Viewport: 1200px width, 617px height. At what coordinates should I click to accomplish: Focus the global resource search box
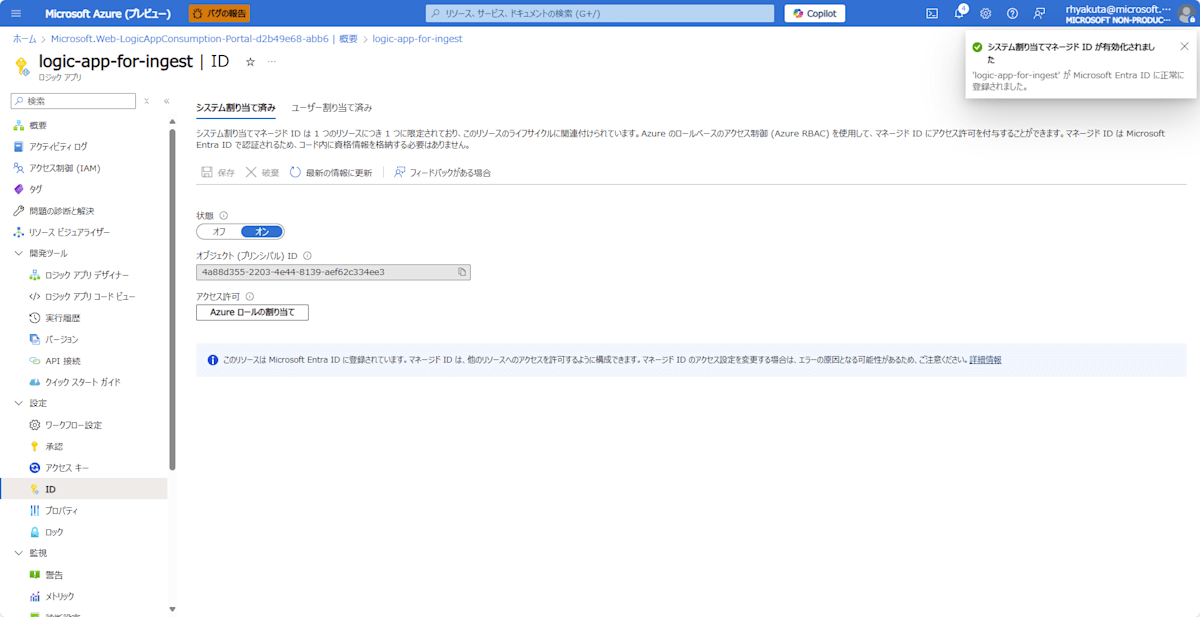pos(600,13)
